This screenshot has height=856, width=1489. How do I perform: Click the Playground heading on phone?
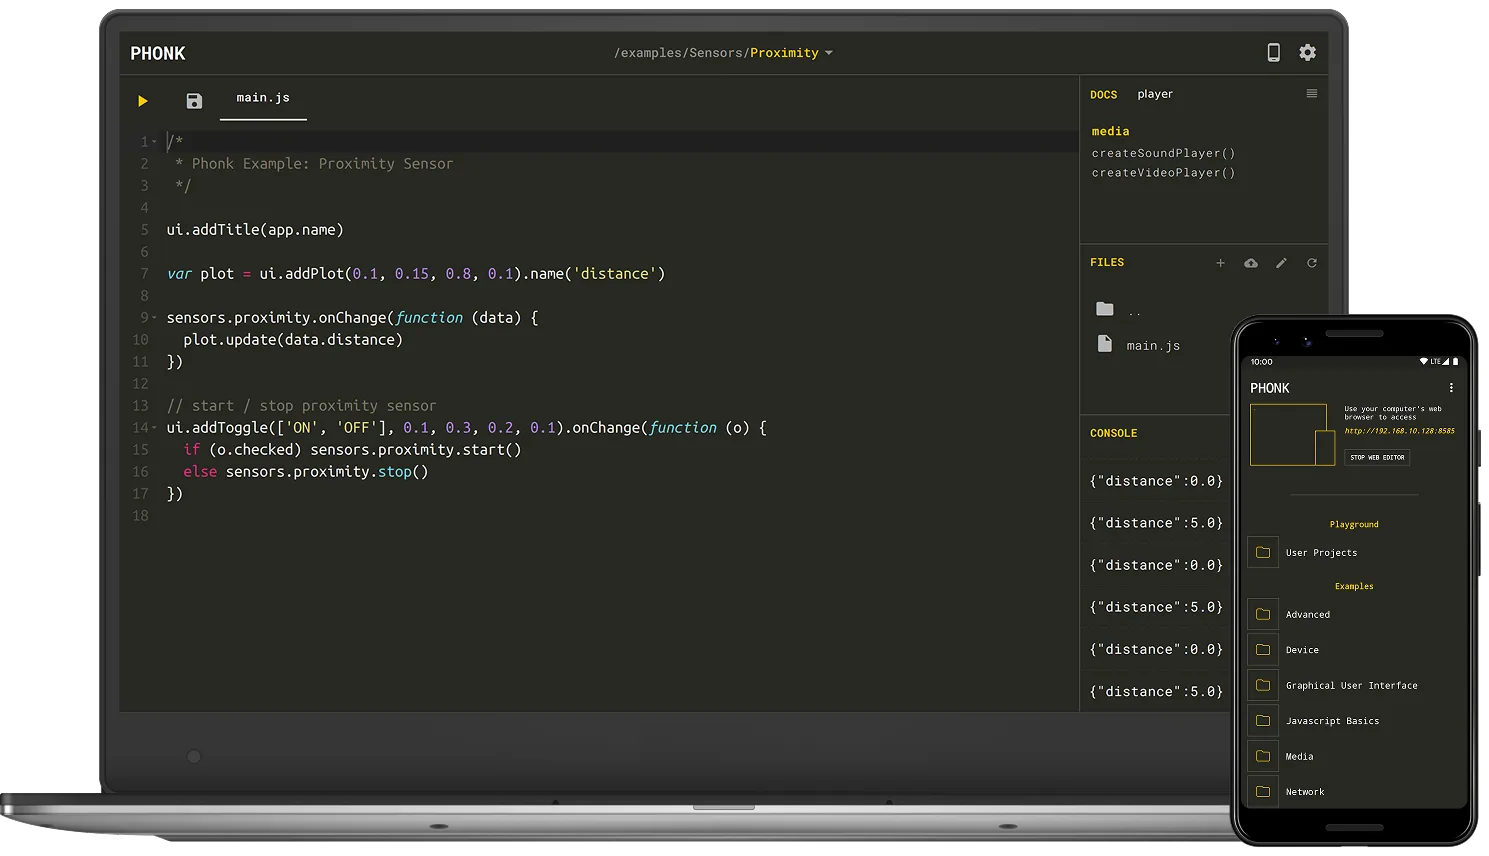point(1354,524)
